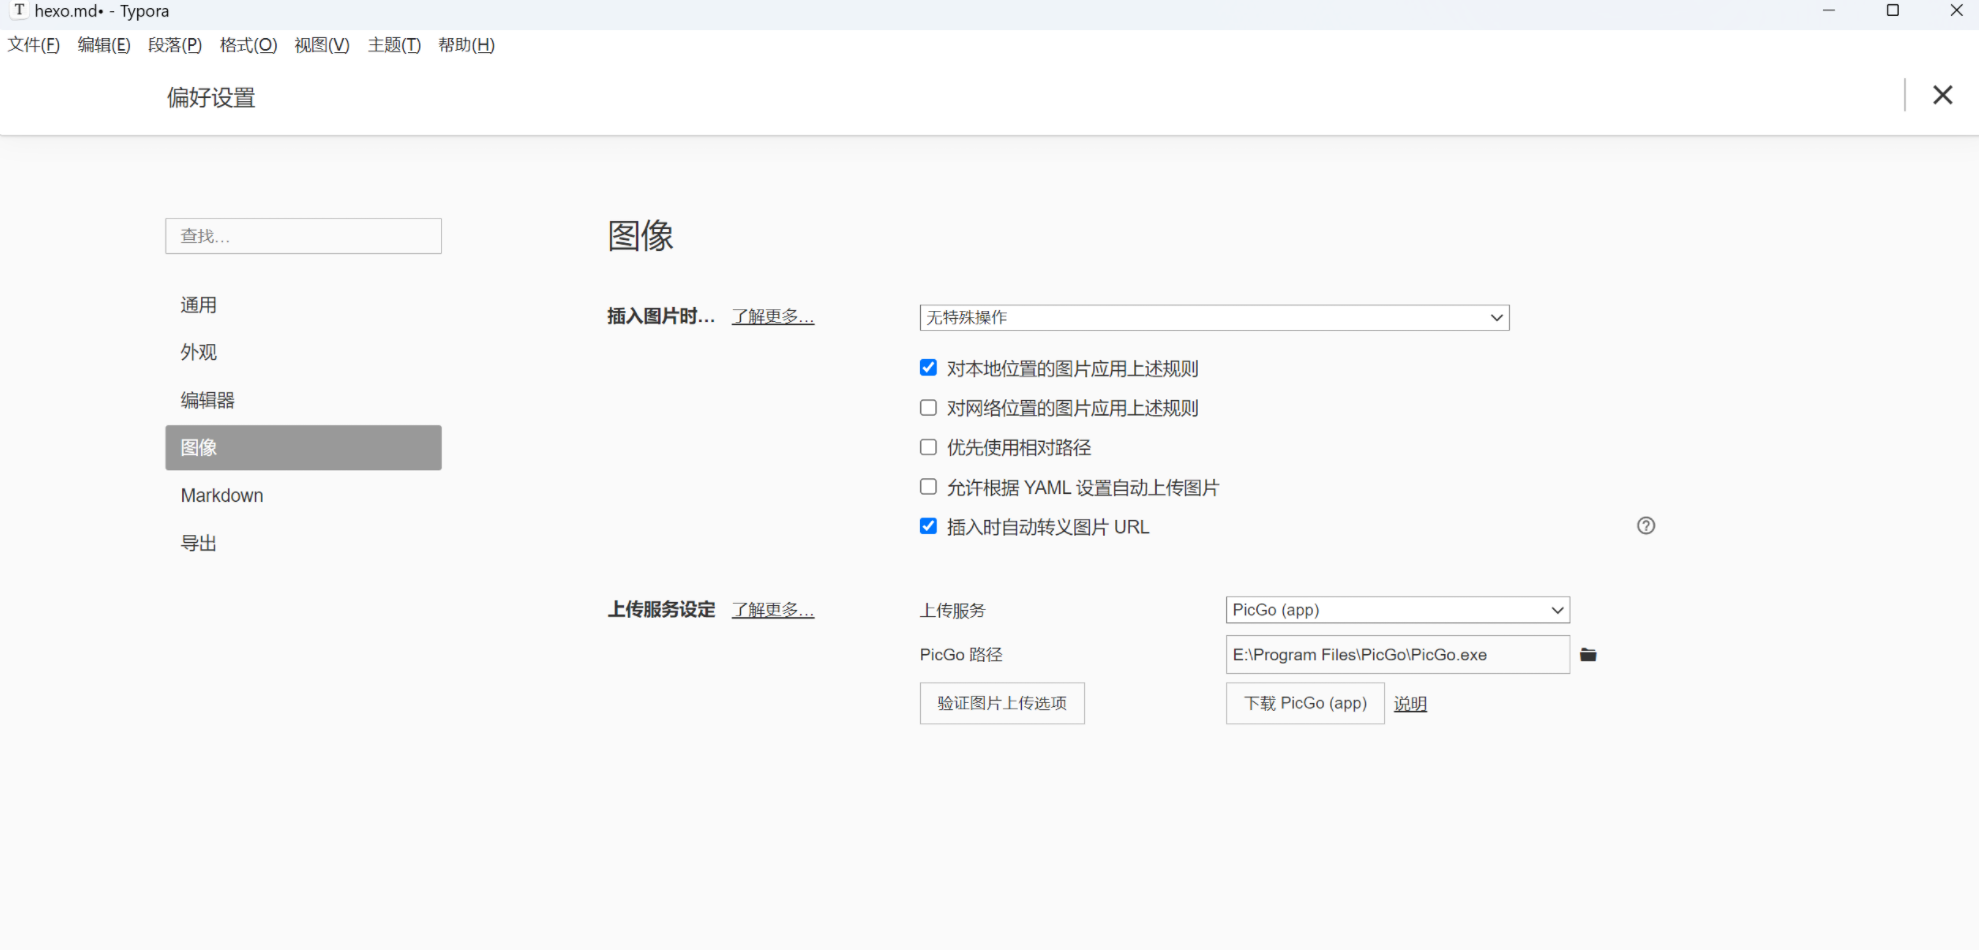Open the 无特殊操作 image insert dropdown
The image size is (1979, 950).
(x=1214, y=318)
